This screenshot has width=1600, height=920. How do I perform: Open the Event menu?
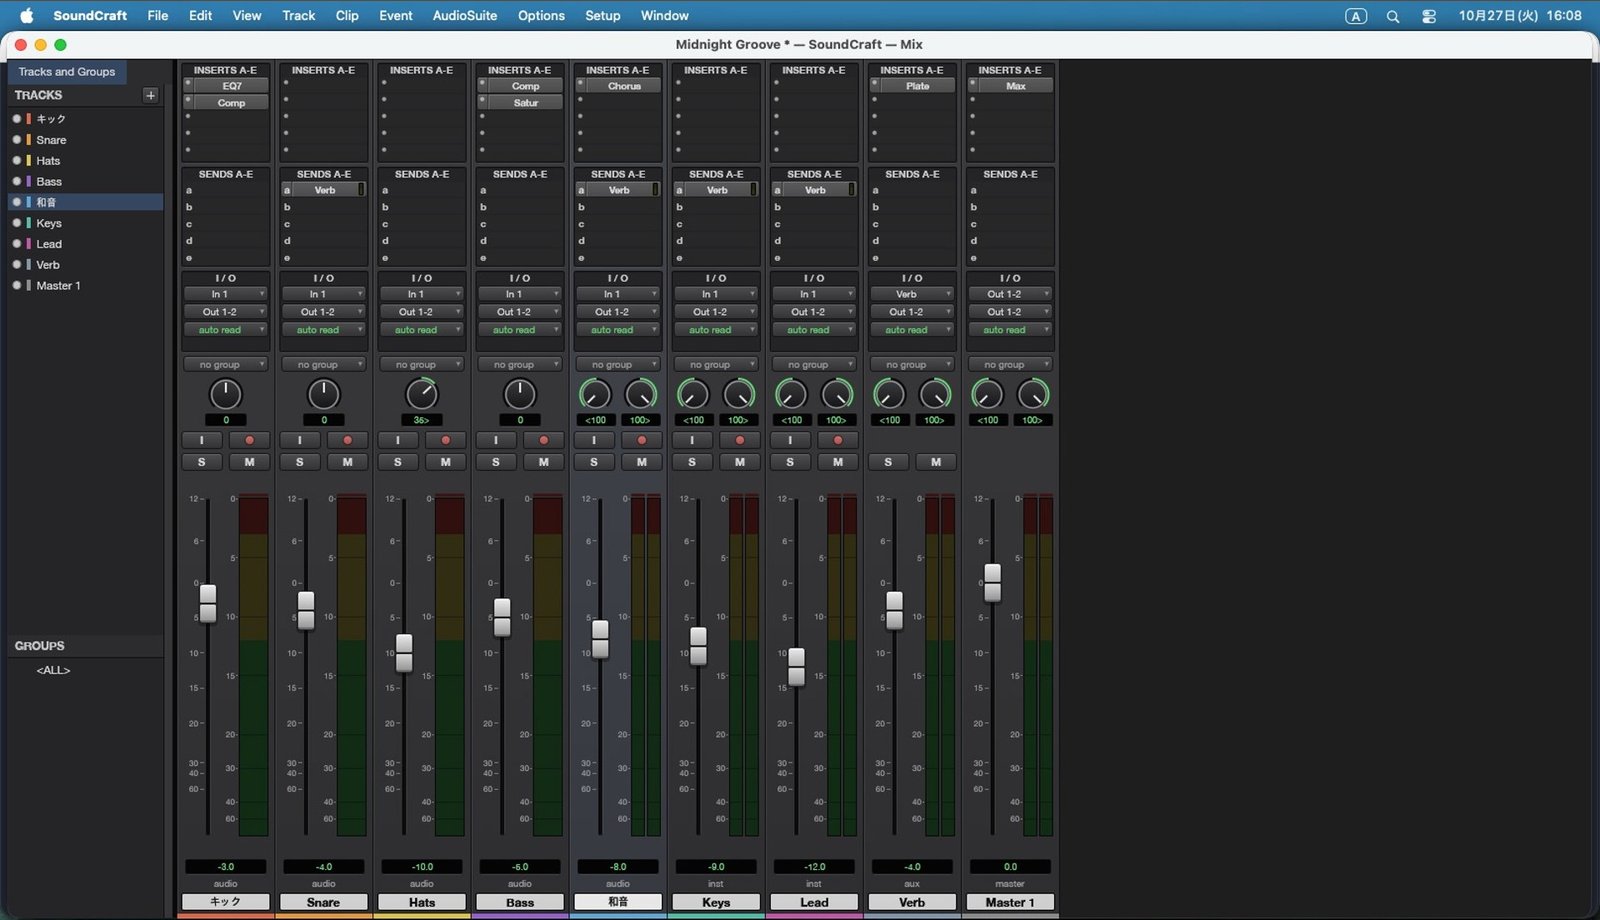point(396,16)
